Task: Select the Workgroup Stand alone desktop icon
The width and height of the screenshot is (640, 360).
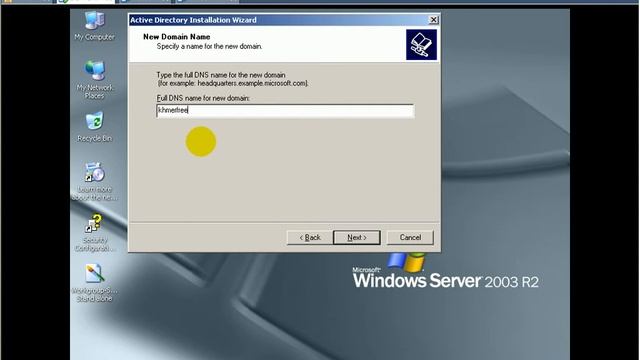Action: (x=94, y=283)
